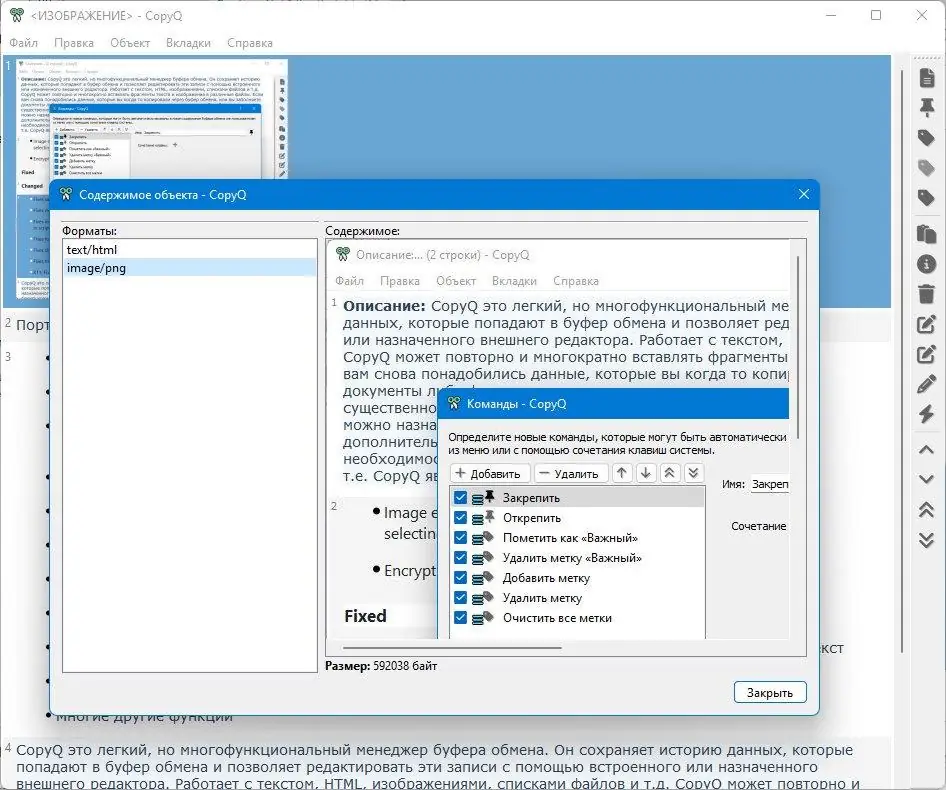This screenshot has height=790, width=946.
Task: Click the pencil Edit notes icon
Action: click(x=927, y=384)
